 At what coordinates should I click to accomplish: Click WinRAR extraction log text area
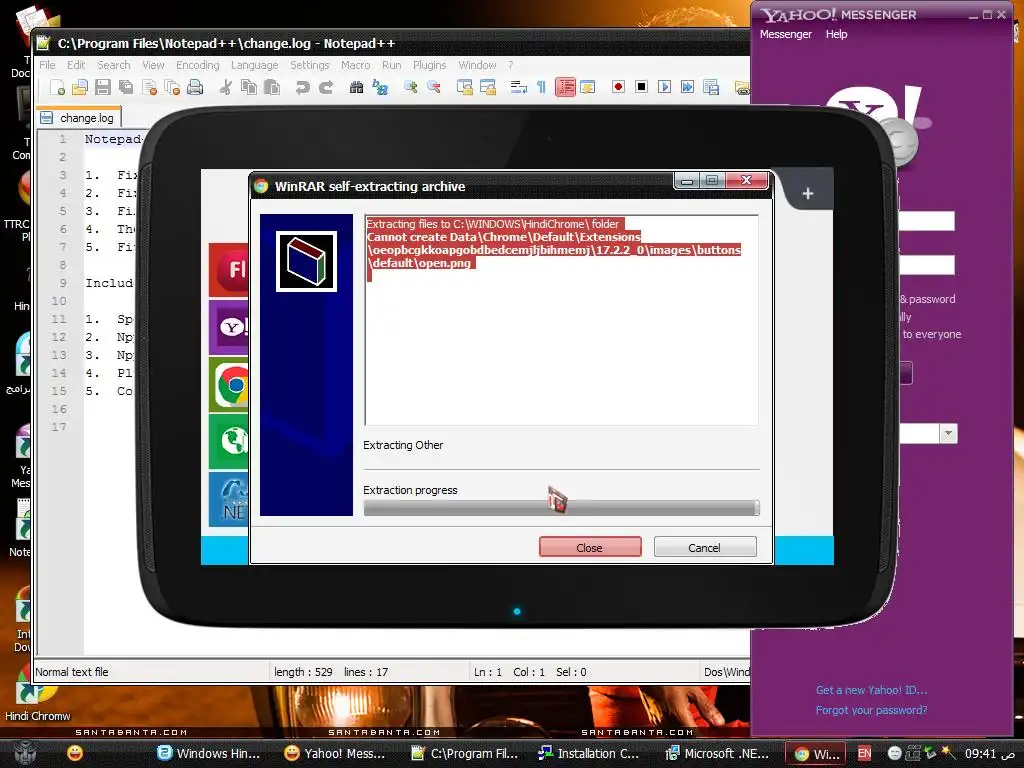[x=562, y=320]
